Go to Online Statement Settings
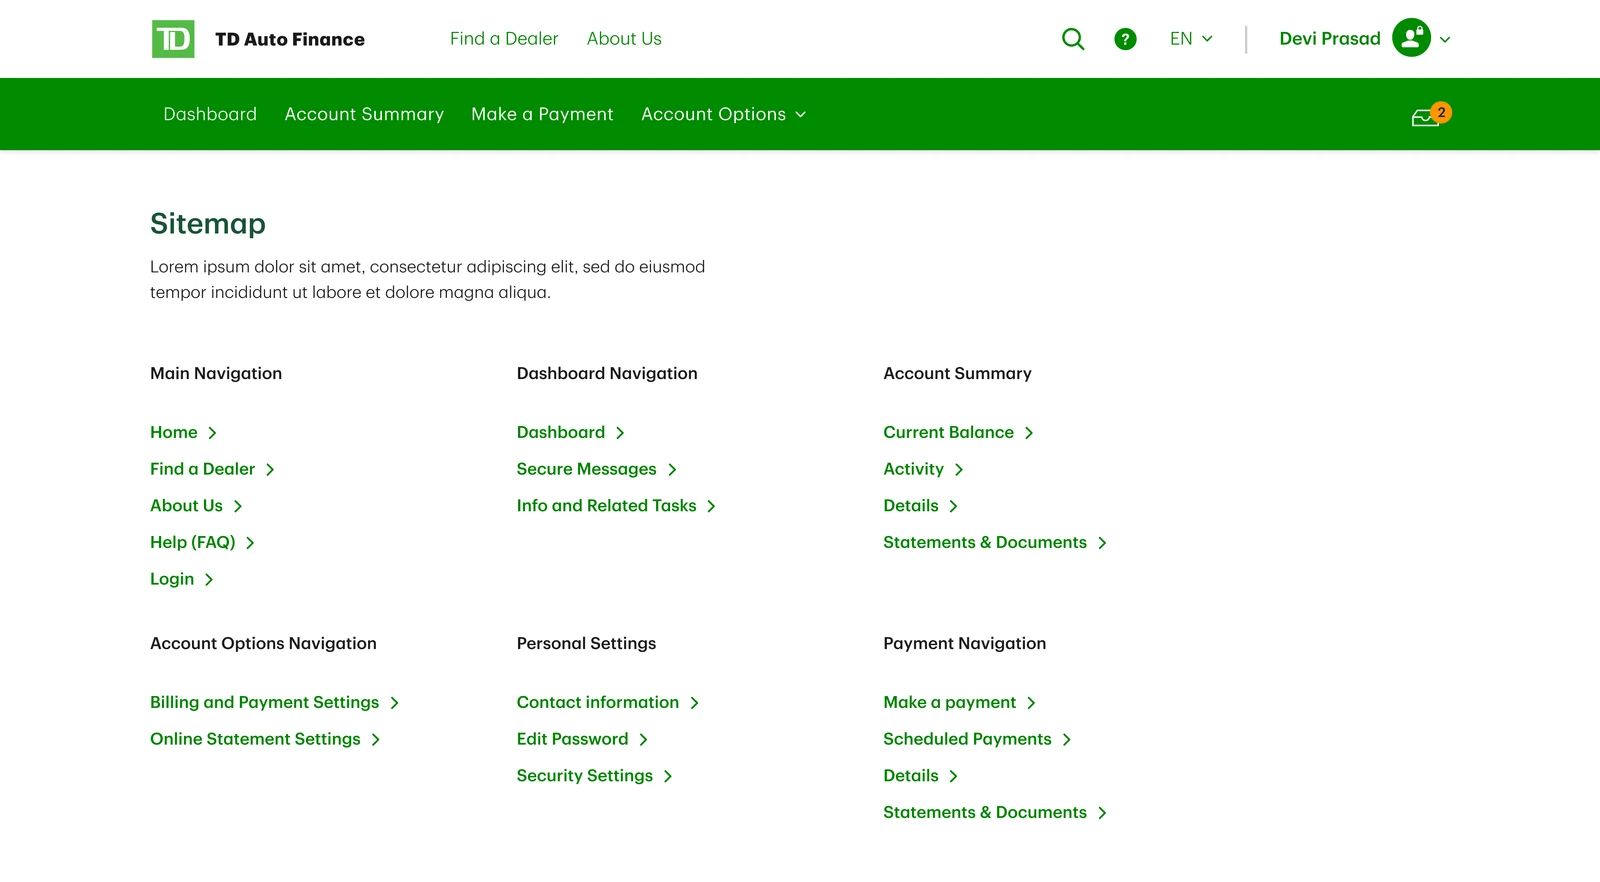 click(x=265, y=739)
